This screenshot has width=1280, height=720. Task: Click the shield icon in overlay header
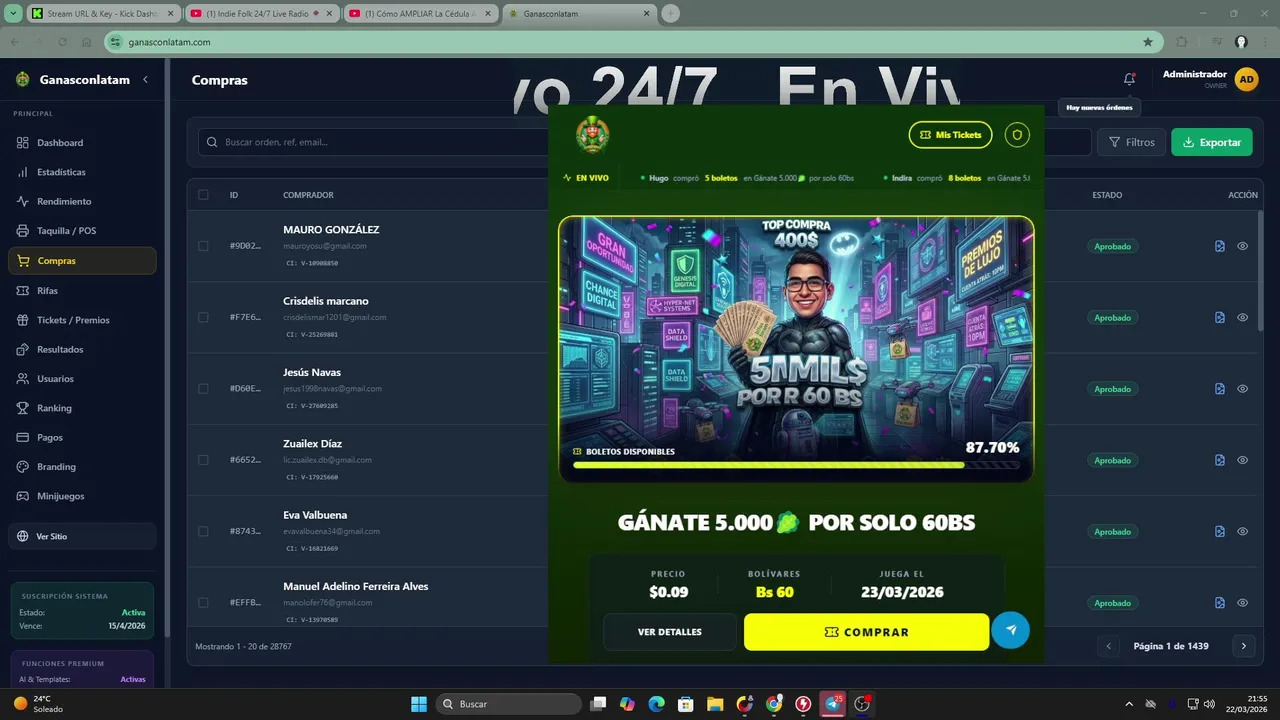tap(1017, 134)
